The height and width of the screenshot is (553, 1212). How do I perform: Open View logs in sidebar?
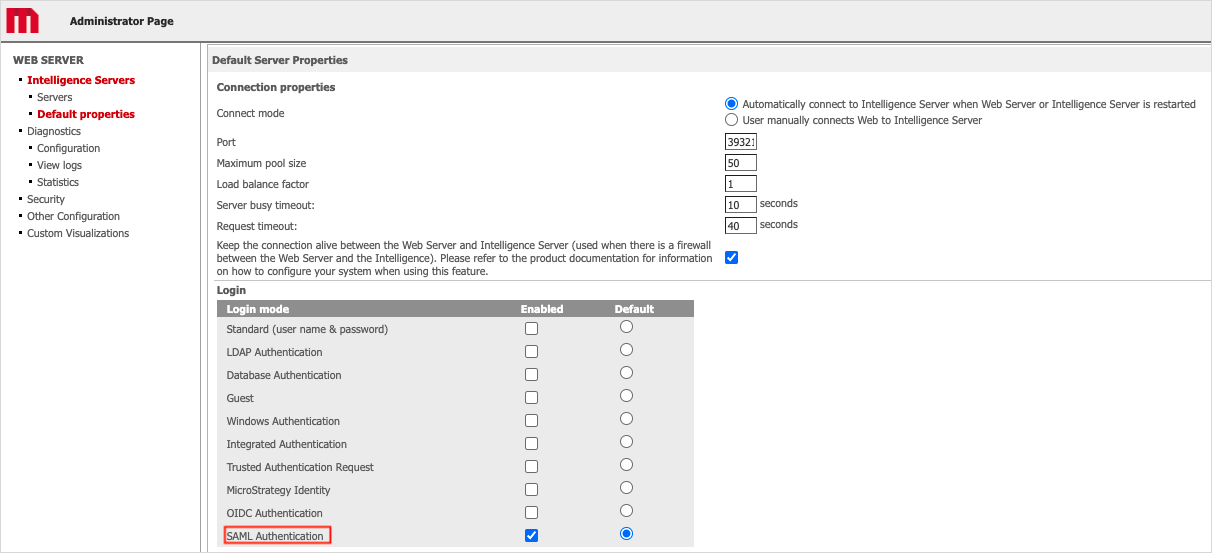(59, 165)
